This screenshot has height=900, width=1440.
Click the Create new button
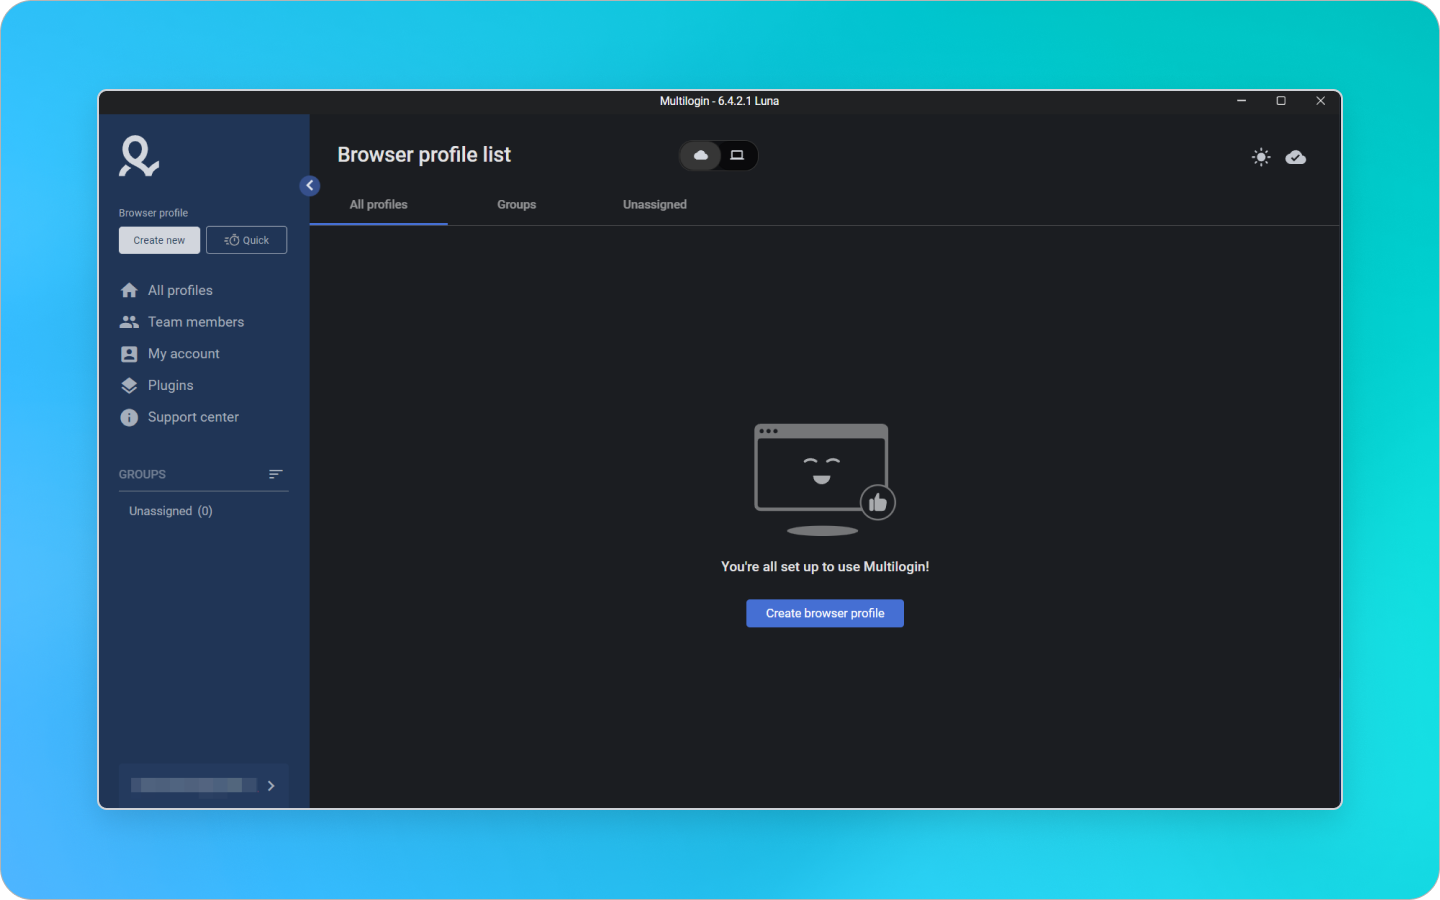tap(159, 240)
